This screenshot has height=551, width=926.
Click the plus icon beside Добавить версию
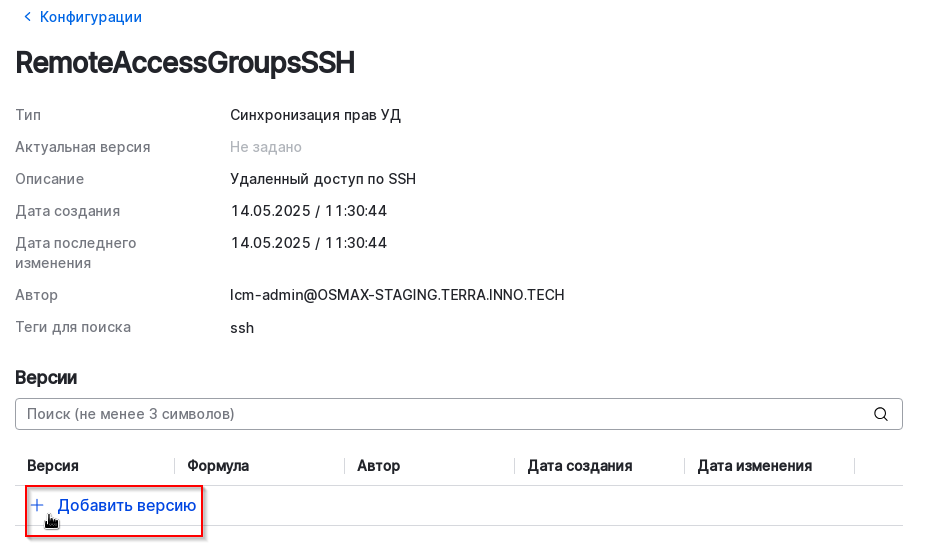click(x=37, y=505)
